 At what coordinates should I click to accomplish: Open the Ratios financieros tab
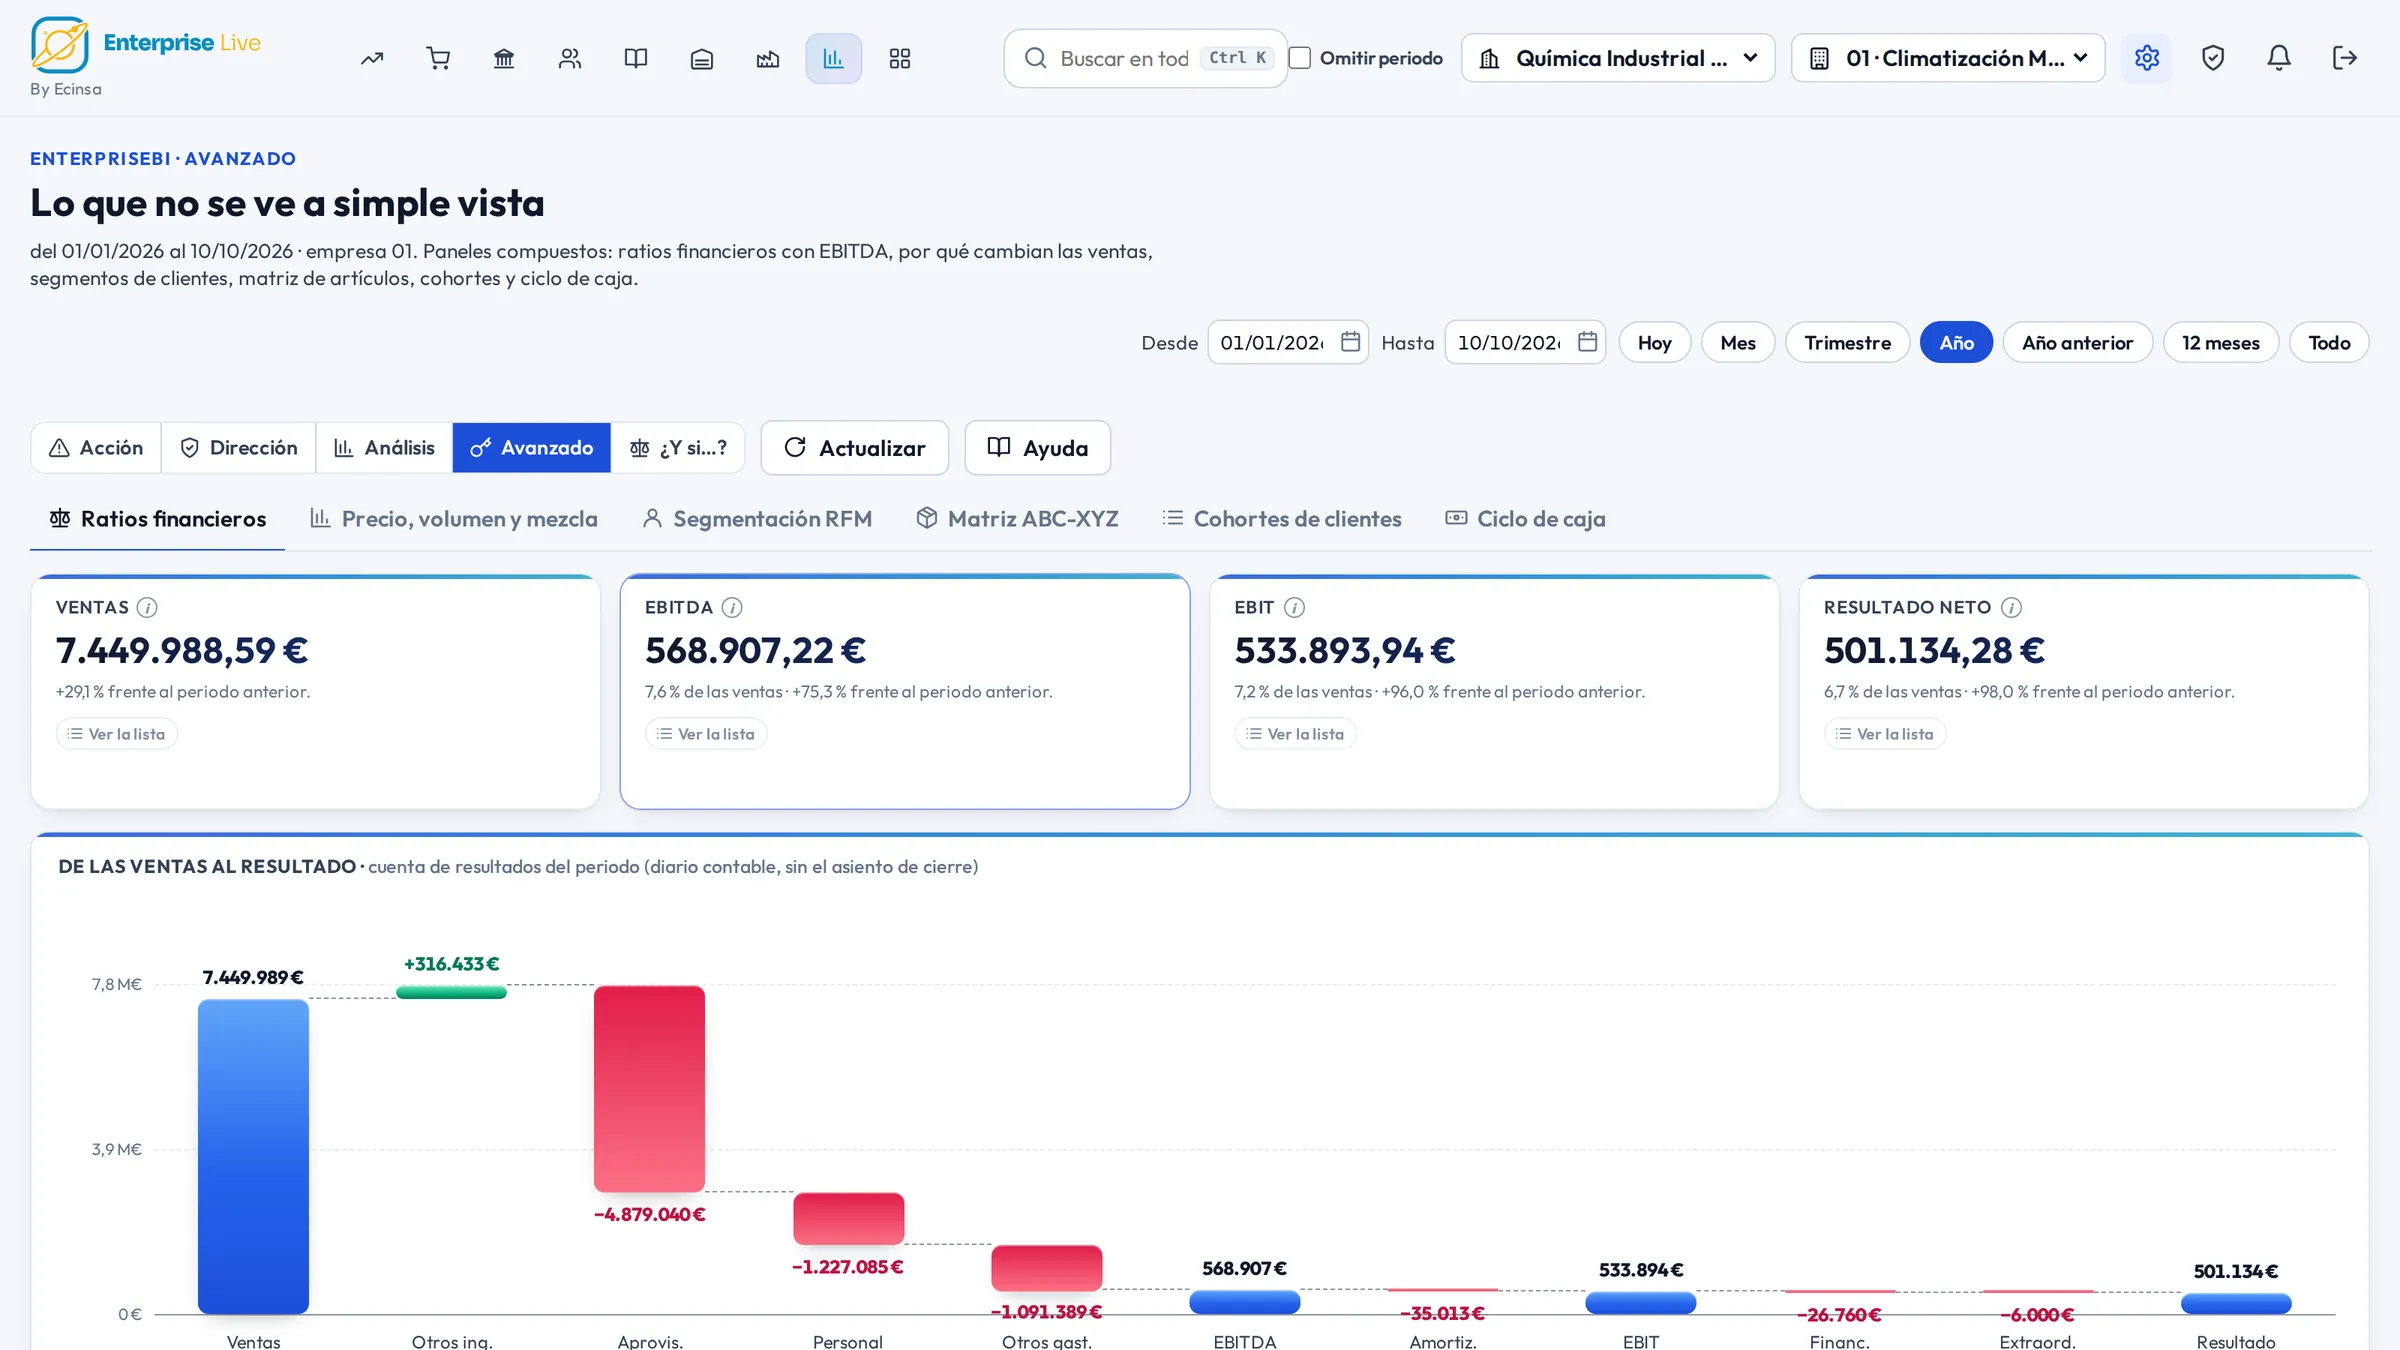click(158, 518)
